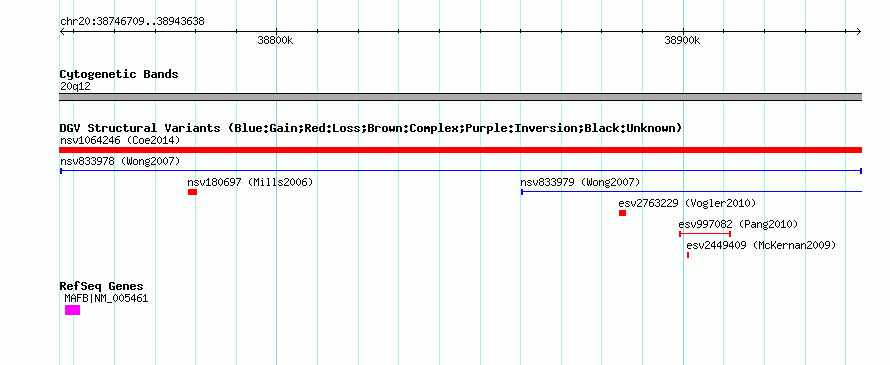Click the DGV Structural Variants track title
The image size is (890, 365).
[371, 128]
